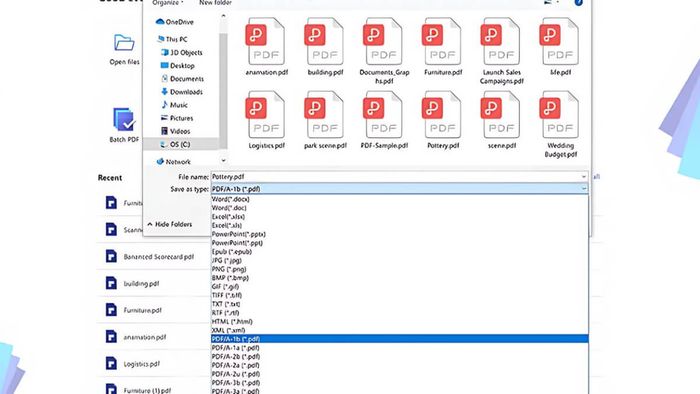Select the building.pdf file icon
700x394 pixels.
324,41
